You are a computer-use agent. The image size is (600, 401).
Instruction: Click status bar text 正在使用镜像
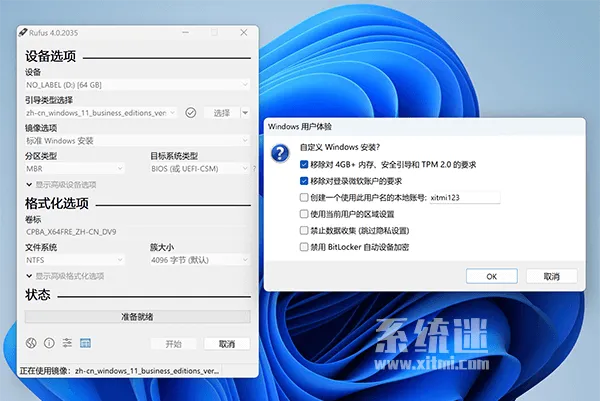(x=119, y=371)
